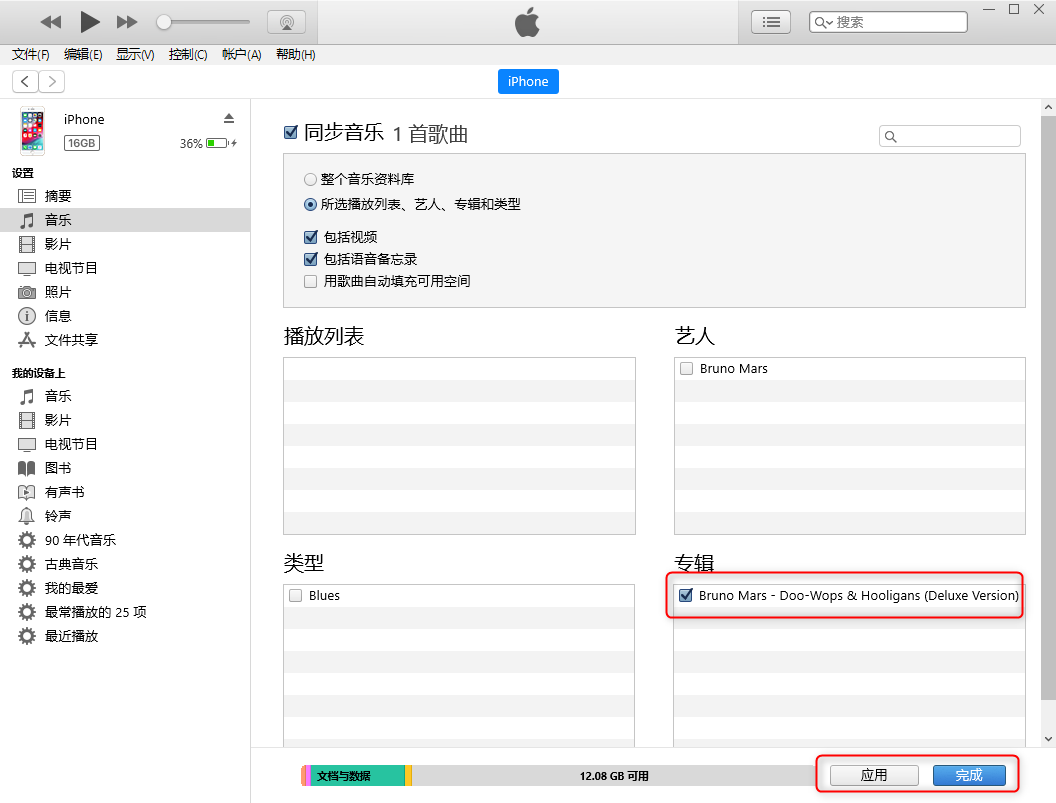Check the Blues genre checkbox
Viewport: 1056px width, 803px height.
click(x=296, y=596)
